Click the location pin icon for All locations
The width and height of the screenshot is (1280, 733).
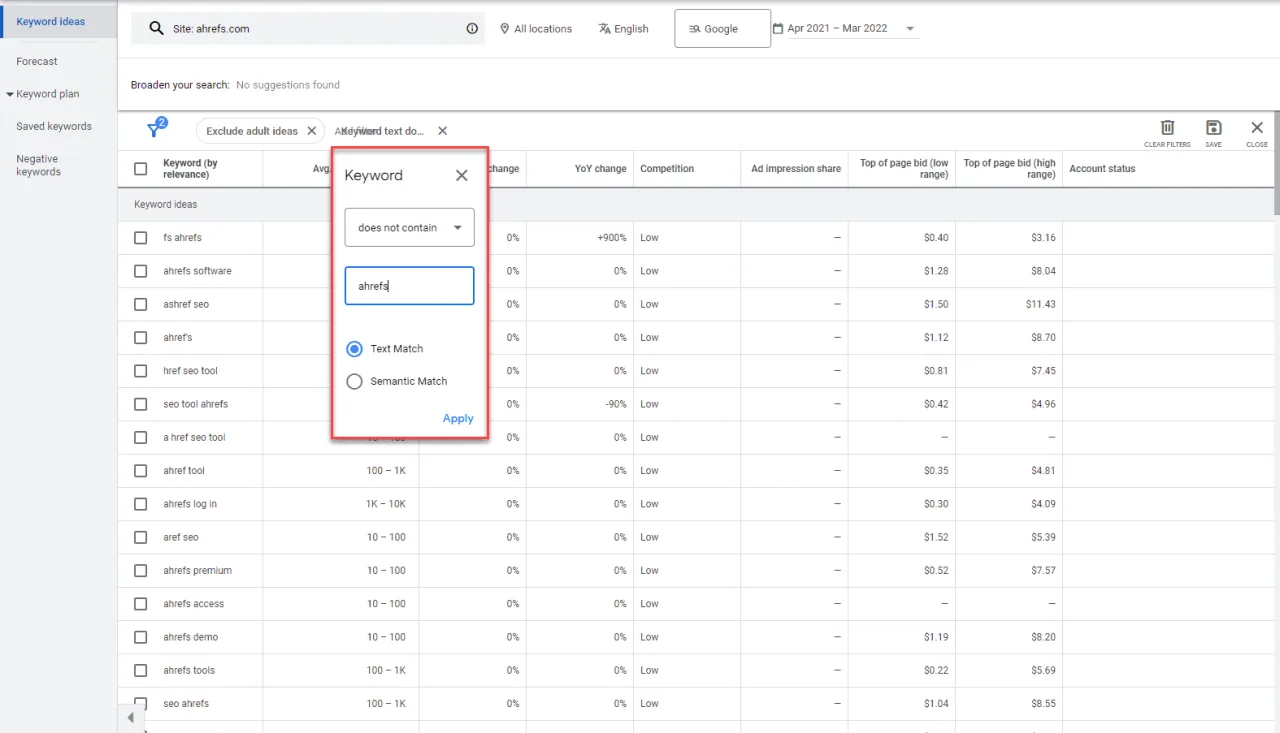point(505,28)
